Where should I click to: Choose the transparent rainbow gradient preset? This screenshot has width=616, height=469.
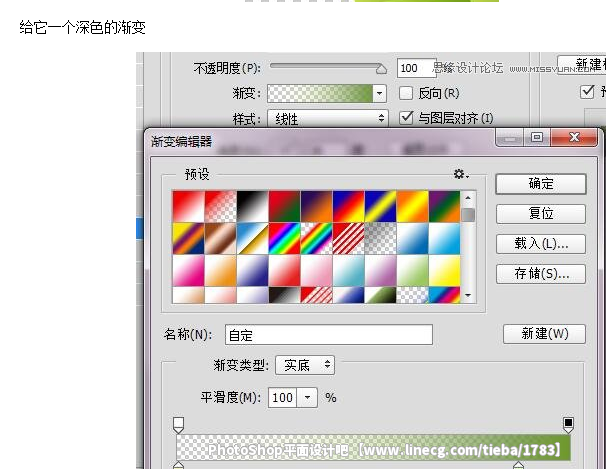click(x=317, y=239)
